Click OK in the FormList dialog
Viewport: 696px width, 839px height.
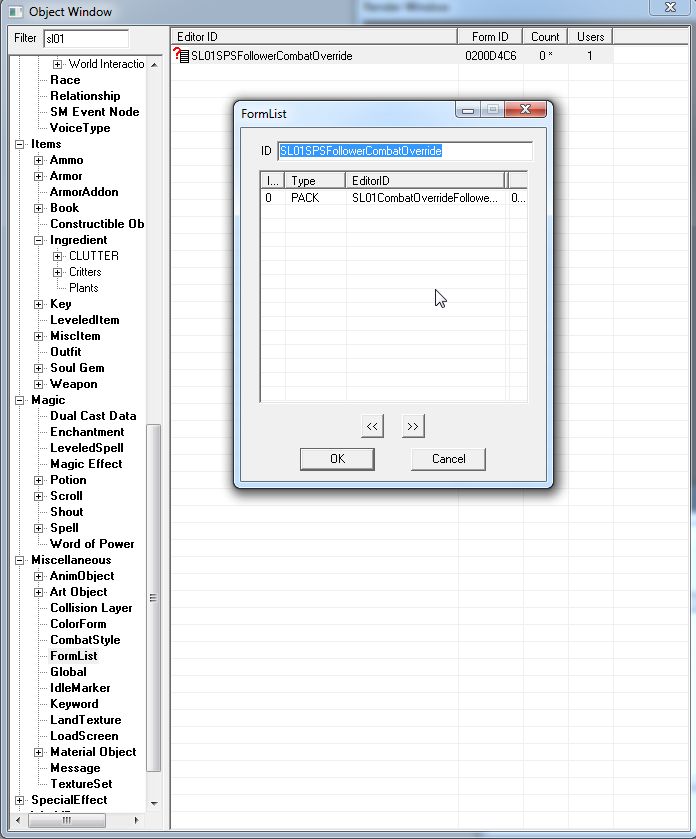click(337, 459)
